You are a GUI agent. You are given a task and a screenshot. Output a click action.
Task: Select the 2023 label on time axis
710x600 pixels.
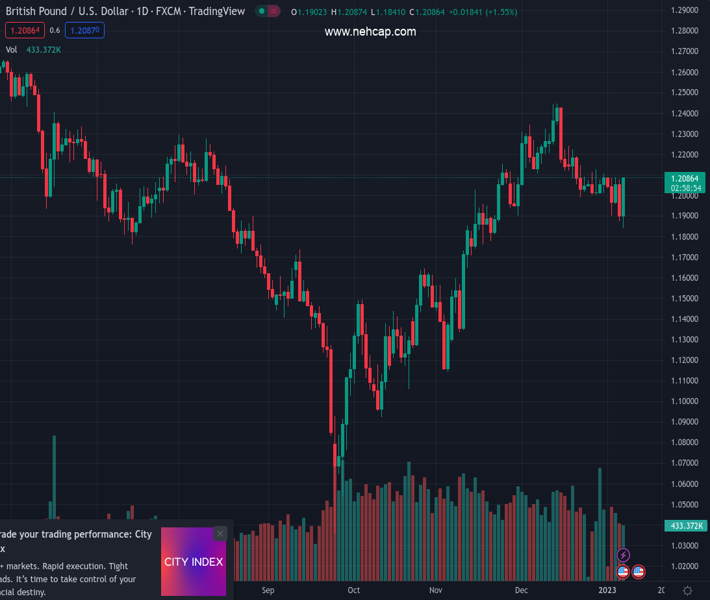(x=607, y=591)
